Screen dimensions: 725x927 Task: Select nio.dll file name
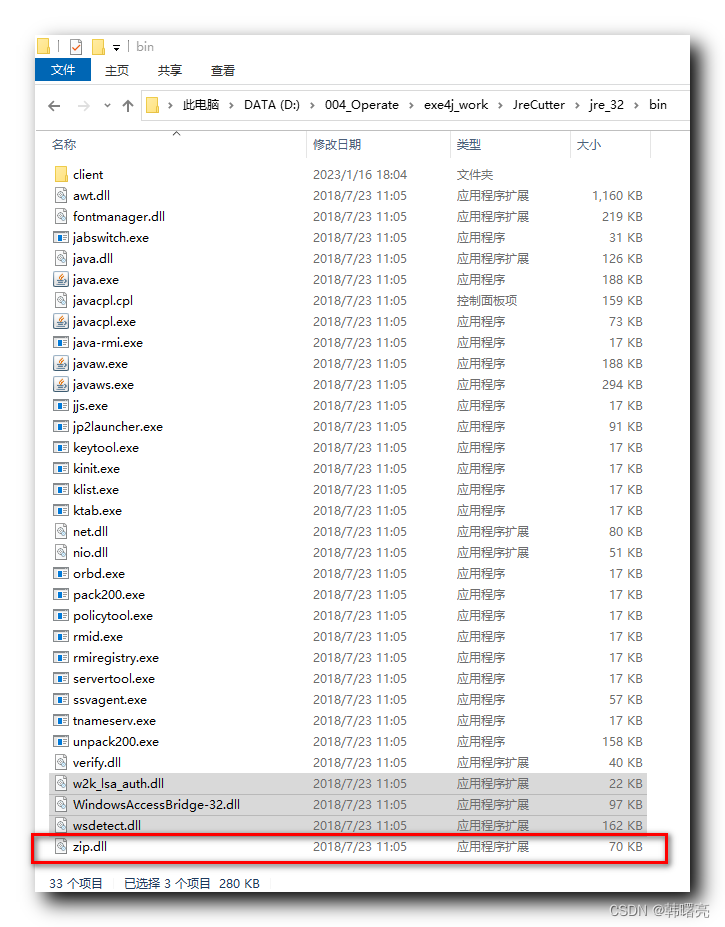pyautogui.click(x=90, y=552)
